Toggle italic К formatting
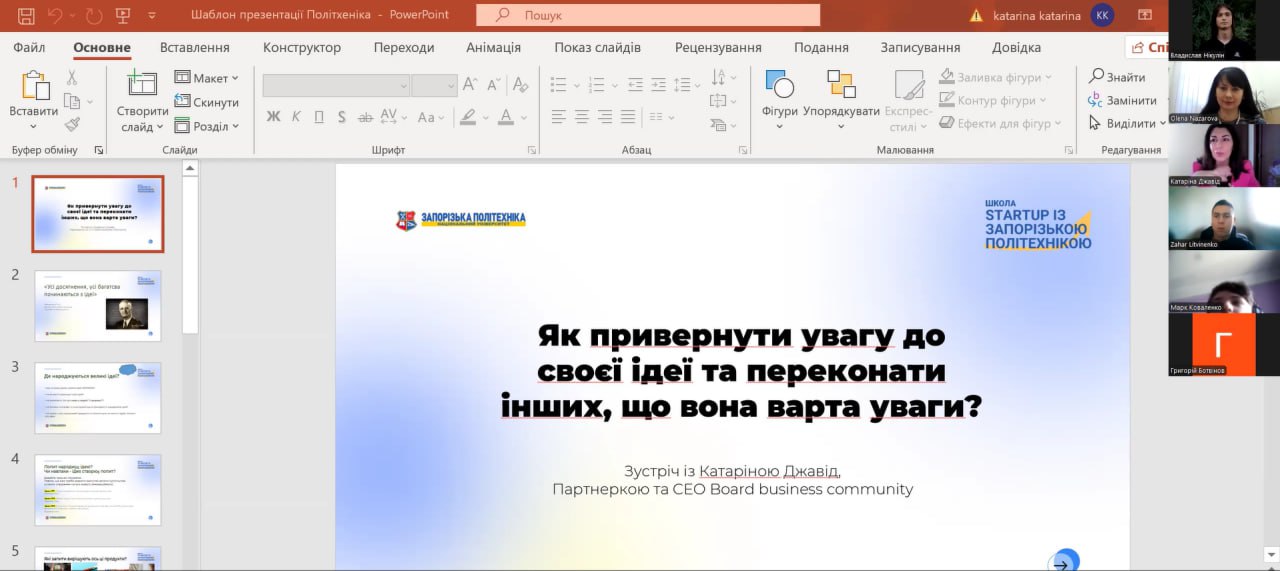 tap(296, 117)
